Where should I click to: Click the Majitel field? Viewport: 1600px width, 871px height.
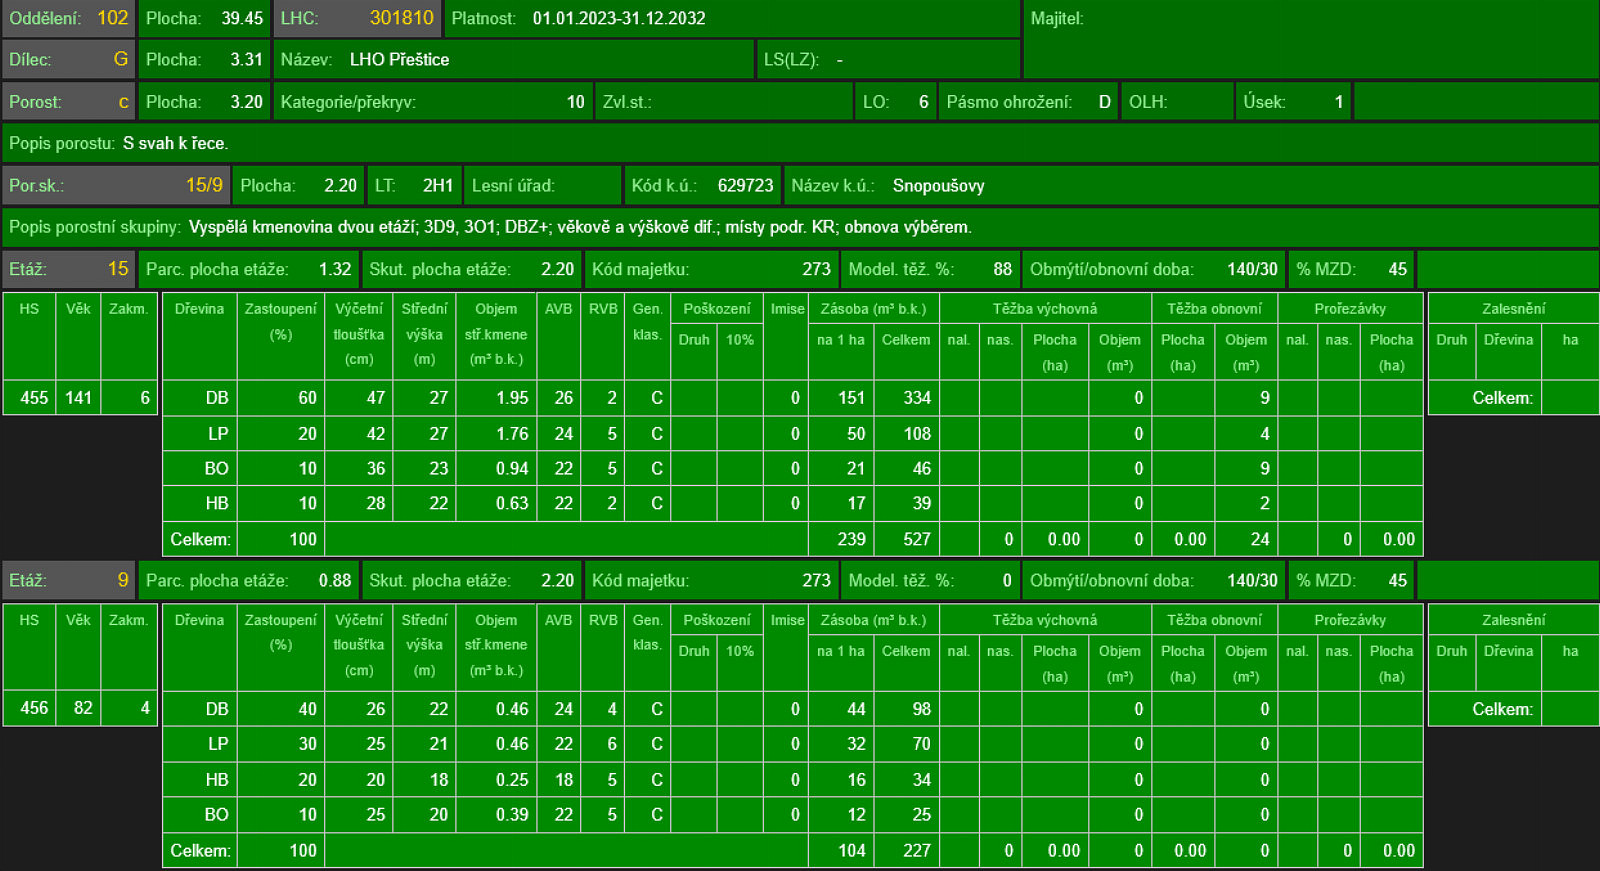click(1311, 39)
